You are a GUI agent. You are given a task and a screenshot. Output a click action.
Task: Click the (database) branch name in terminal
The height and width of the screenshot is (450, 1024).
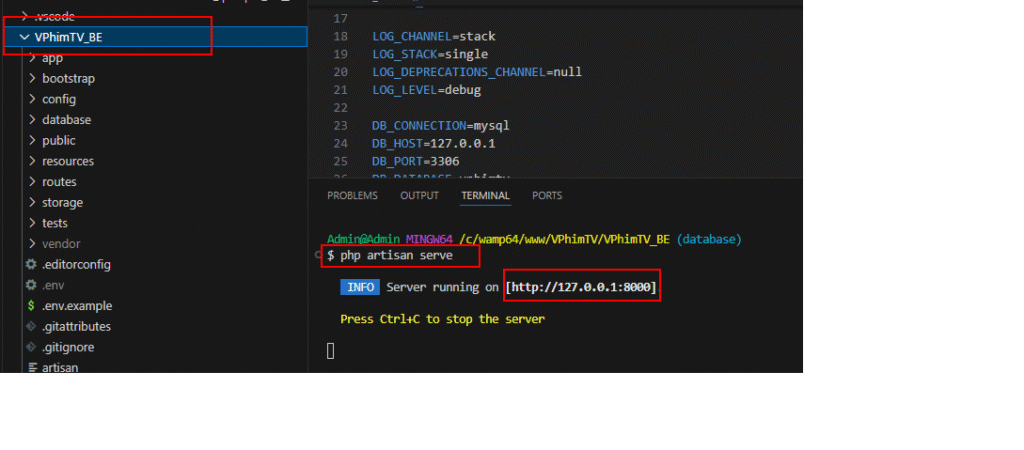709,240
